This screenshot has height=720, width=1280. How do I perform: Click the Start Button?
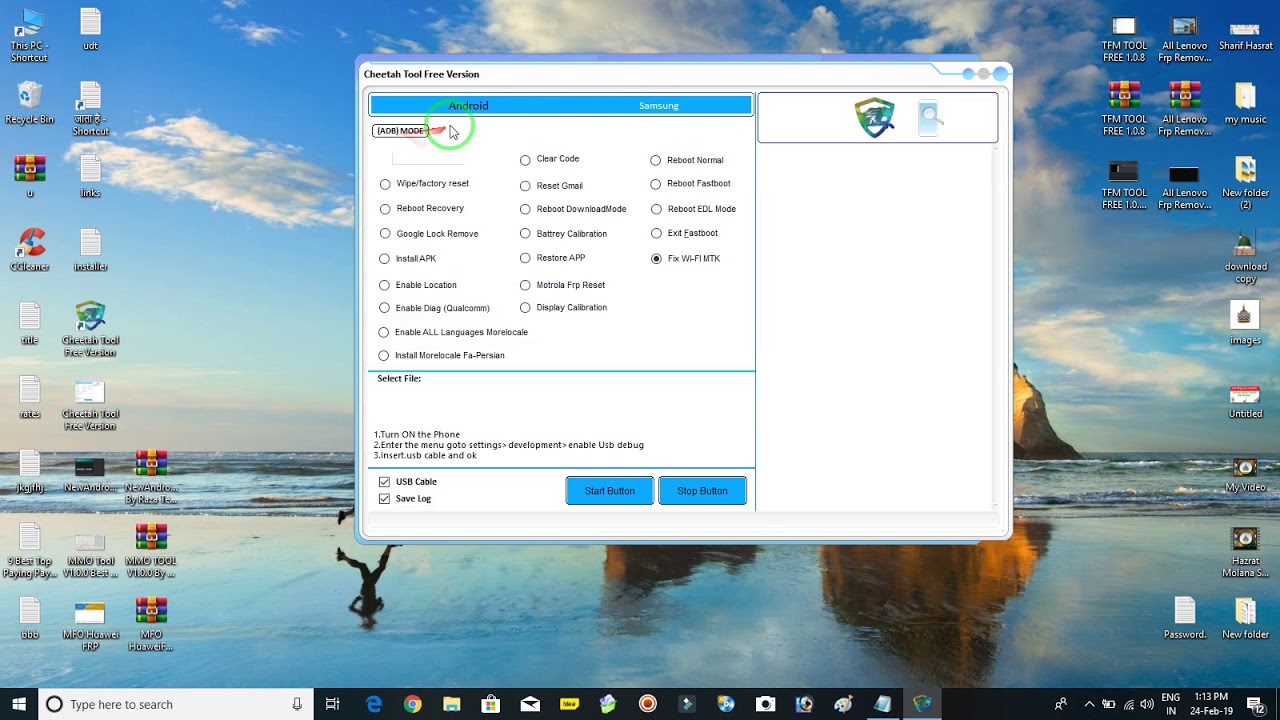tap(609, 491)
